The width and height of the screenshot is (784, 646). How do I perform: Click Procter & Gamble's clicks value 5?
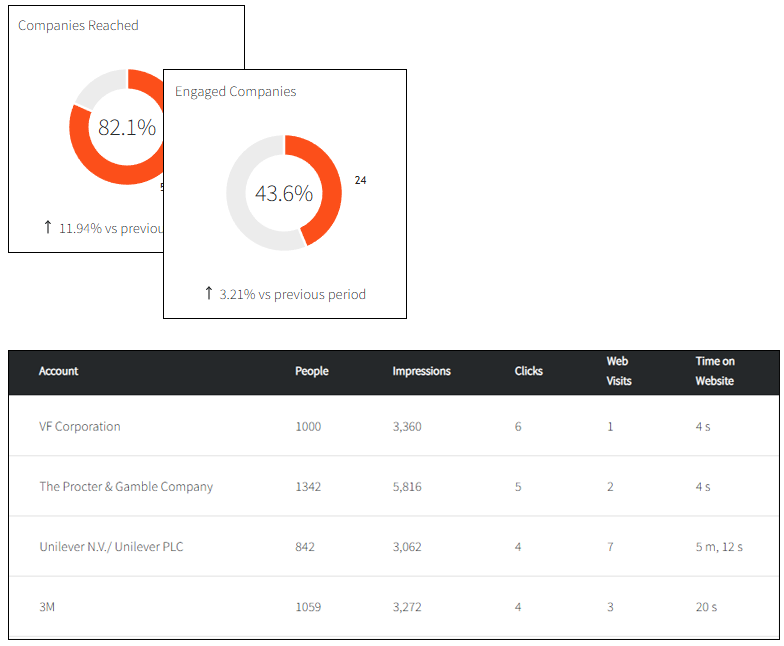(518, 486)
